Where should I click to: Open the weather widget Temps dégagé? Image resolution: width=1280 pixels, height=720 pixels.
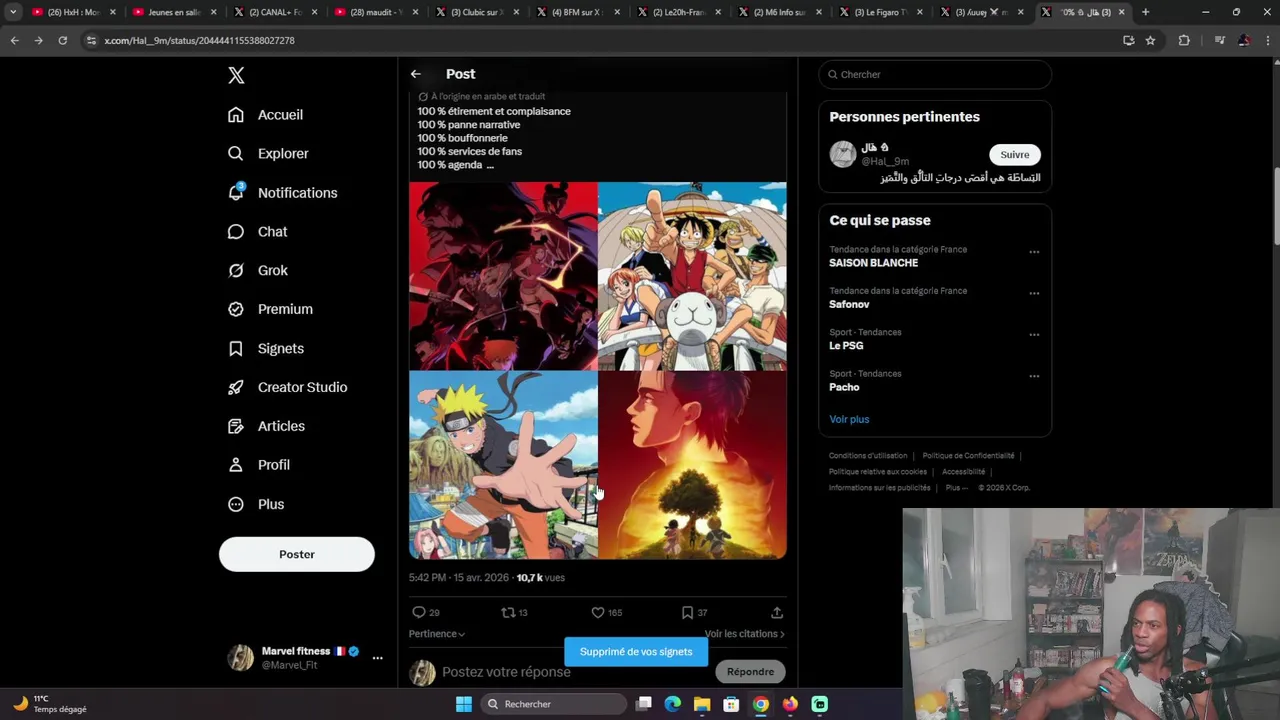[52, 704]
